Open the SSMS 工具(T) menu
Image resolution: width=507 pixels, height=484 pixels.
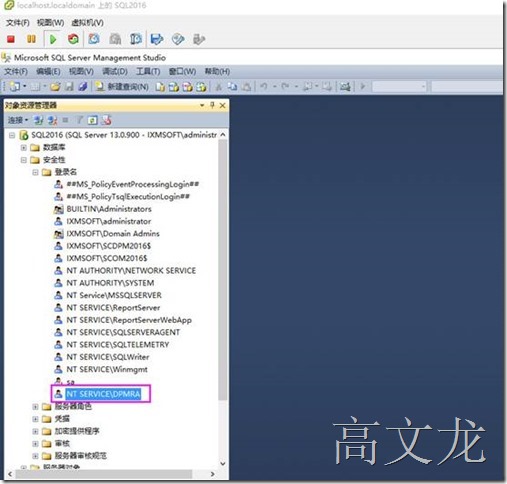[148, 71]
